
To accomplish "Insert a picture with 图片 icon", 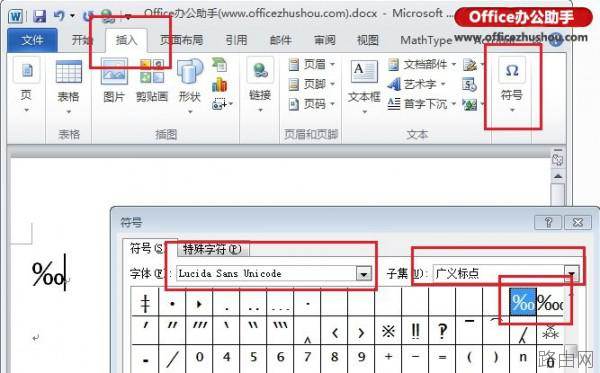I will click(114, 81).
